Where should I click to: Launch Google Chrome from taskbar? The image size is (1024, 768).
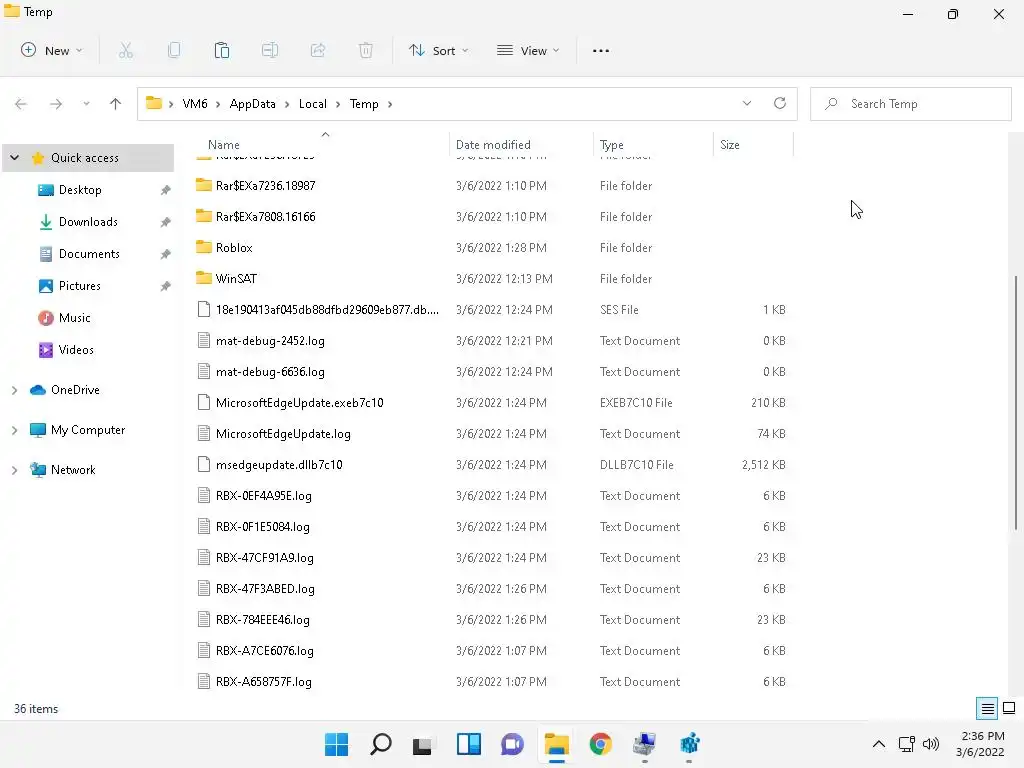coord(600,744)
